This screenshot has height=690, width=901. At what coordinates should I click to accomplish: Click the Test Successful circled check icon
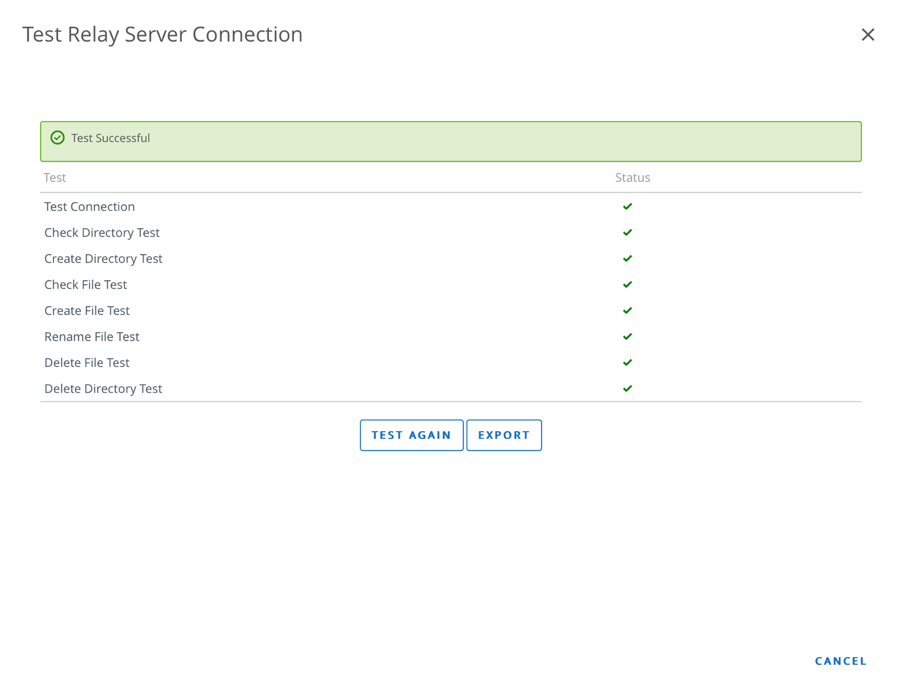pyautogui.click(x=57, y=138)
